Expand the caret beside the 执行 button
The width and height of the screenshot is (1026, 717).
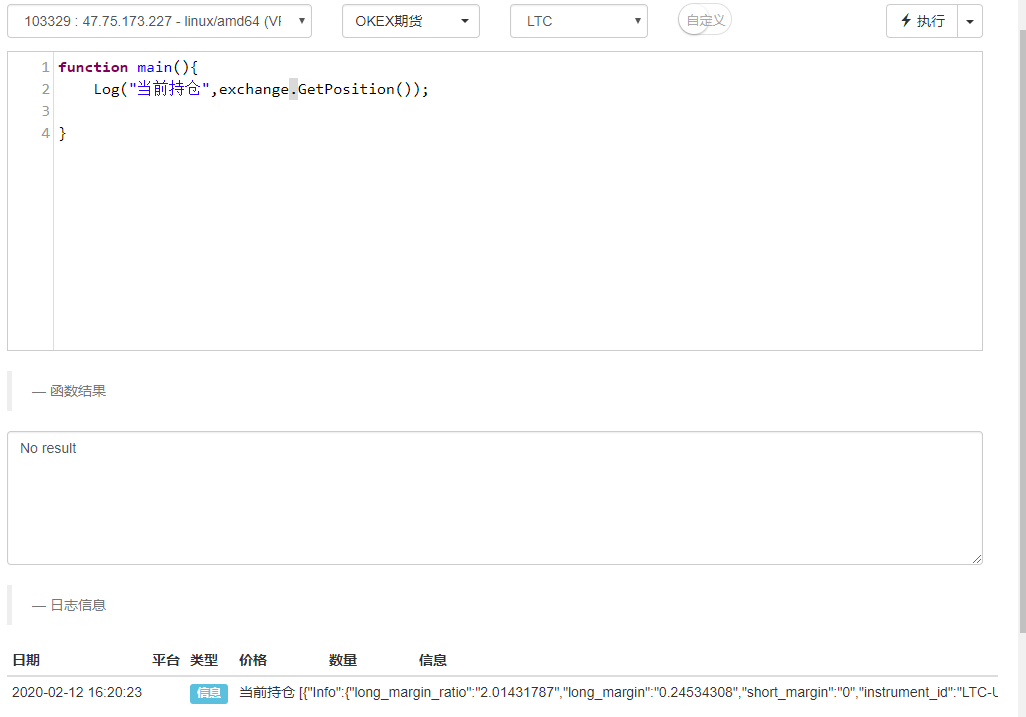click(969, 21)
